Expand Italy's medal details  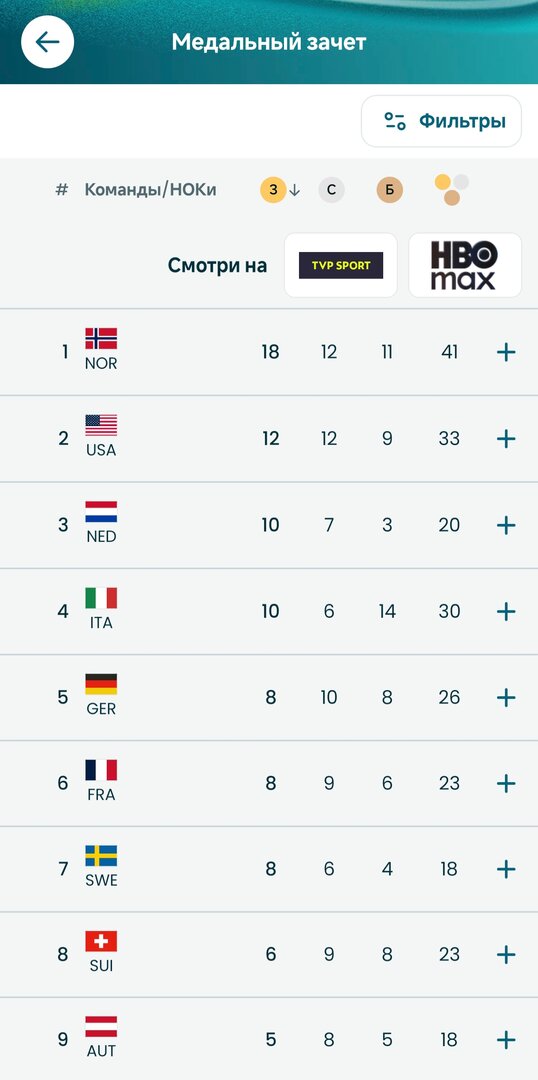click(x=506, y=612)
